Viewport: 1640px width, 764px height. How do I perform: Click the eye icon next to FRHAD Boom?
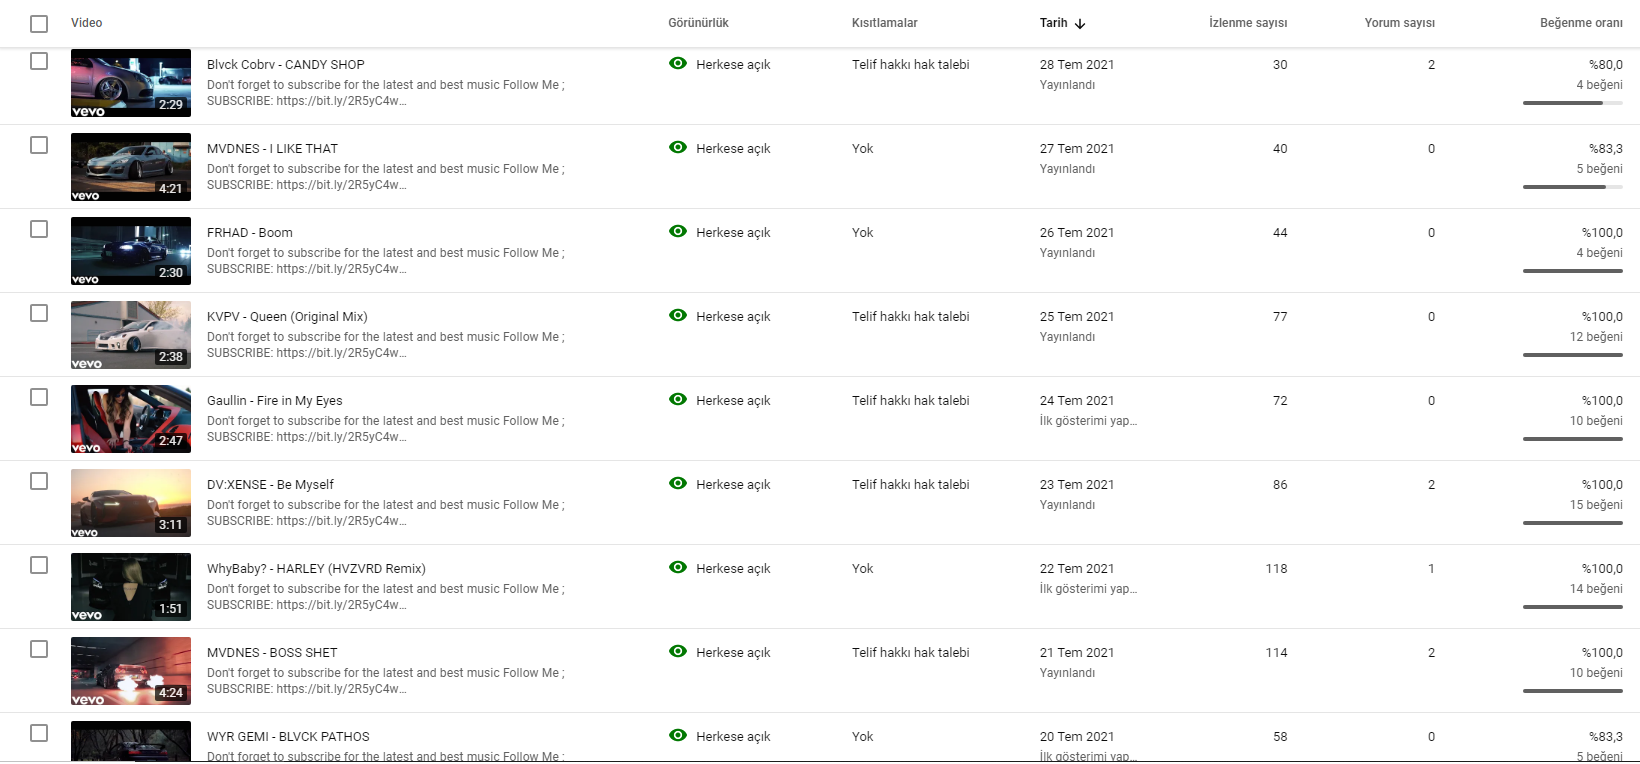[678, 232]
